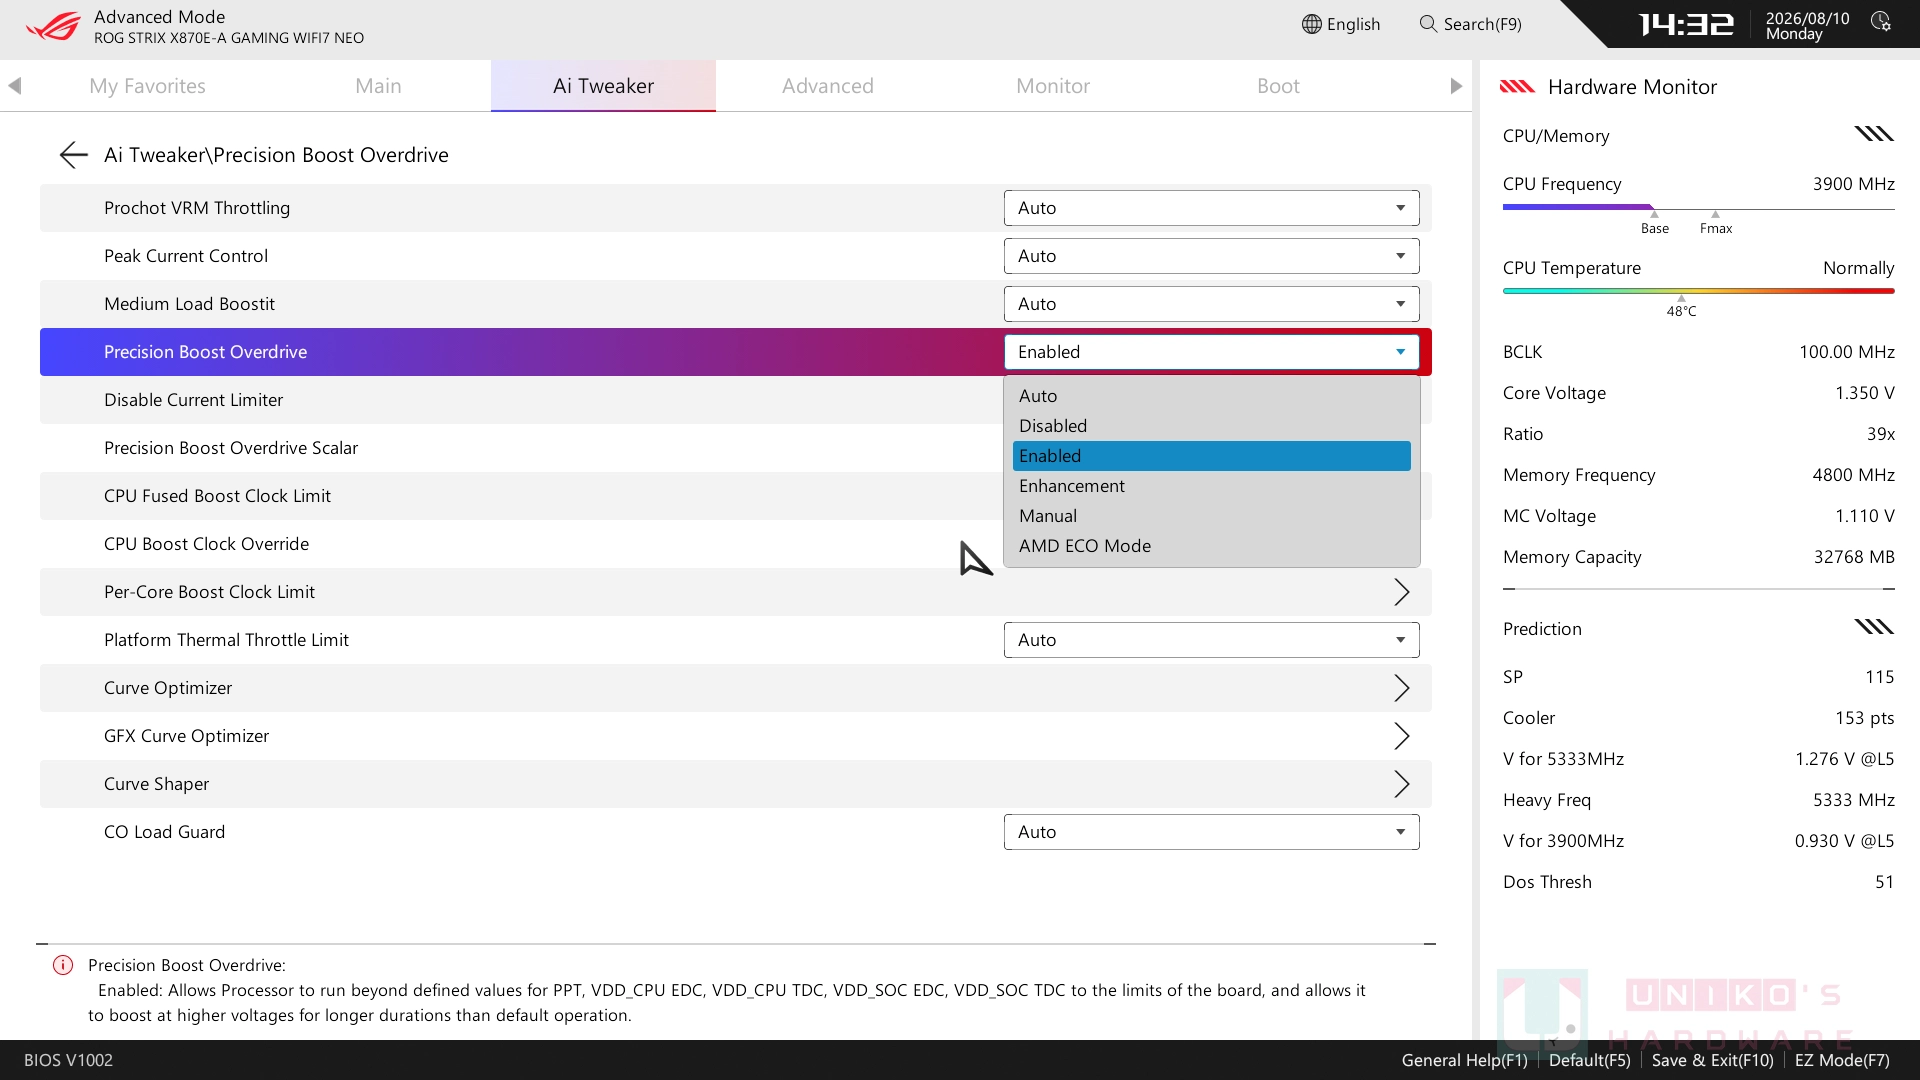Switch to the Advanced tab
Image resolution: width=1920 pixels, height=1080 pixels.
tap(828, 86)
